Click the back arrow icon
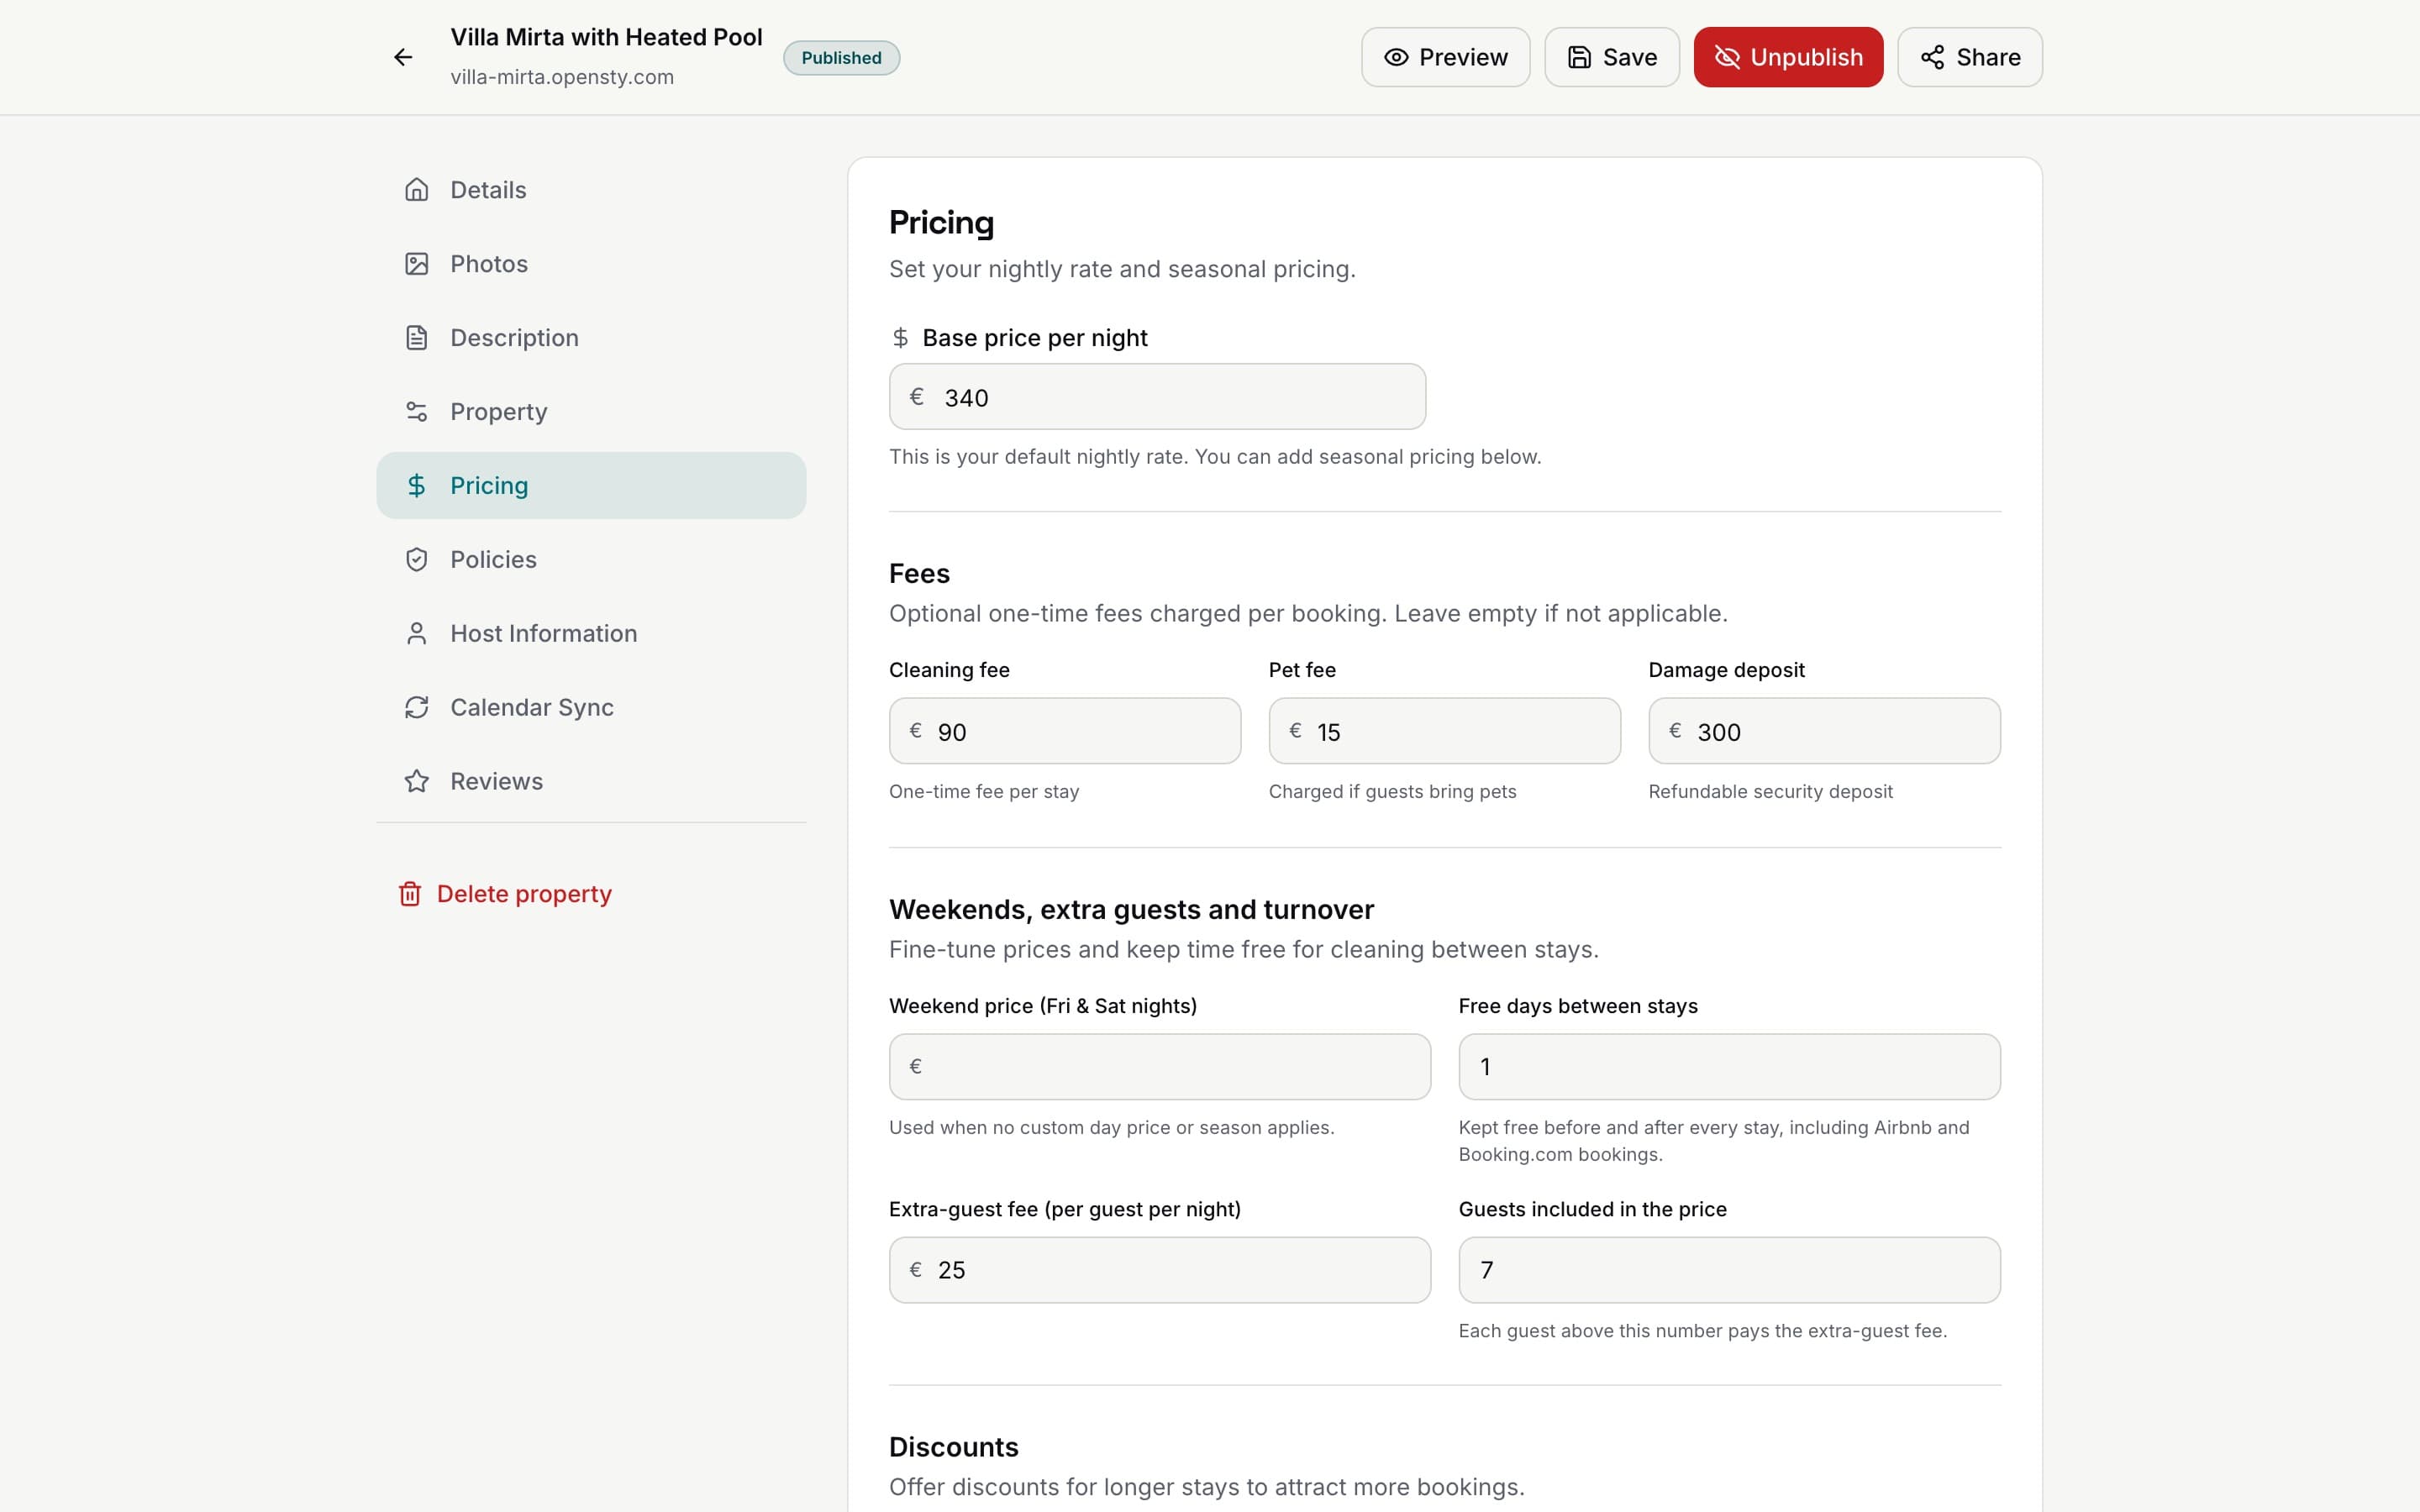 [x=403, y=57]
